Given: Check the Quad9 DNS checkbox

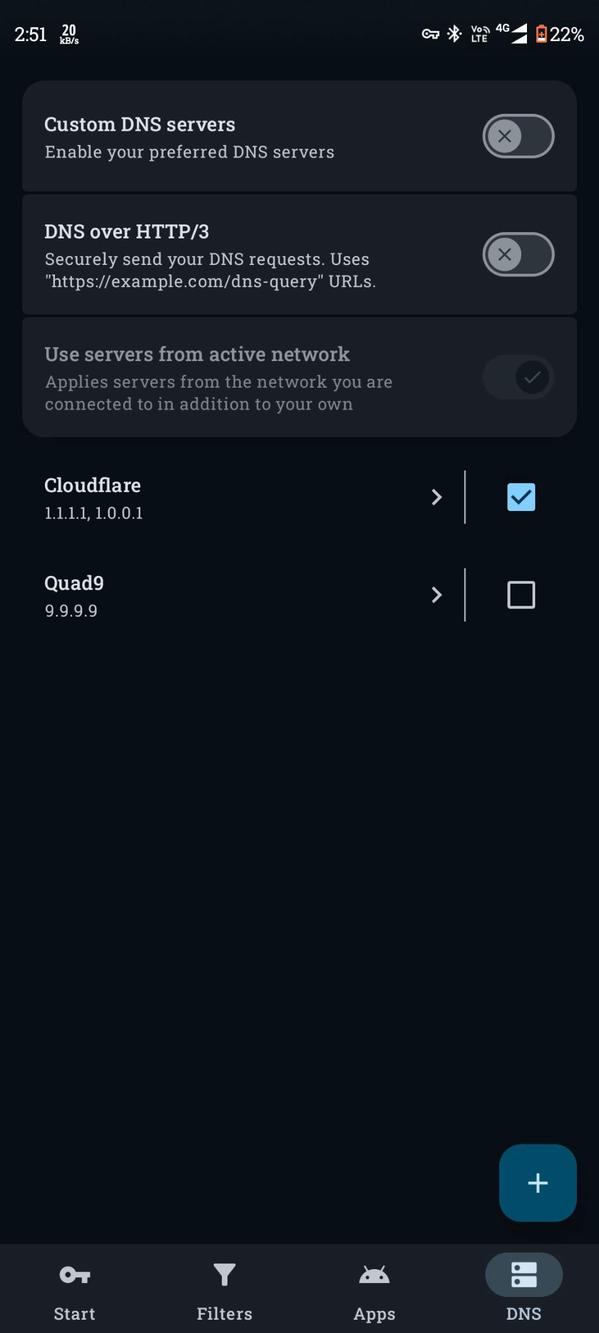Looking at the screenshot, I should tap(521, 594).
